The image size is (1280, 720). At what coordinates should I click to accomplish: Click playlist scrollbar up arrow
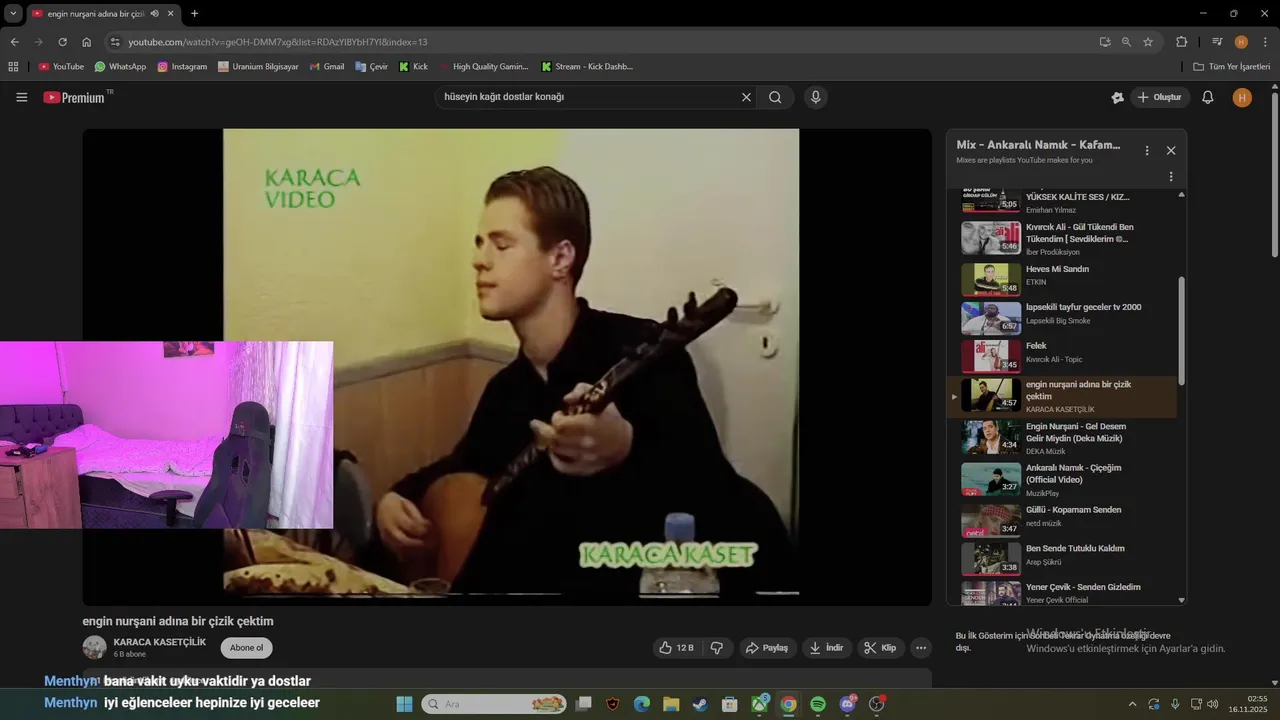(x=1181, y=194)
